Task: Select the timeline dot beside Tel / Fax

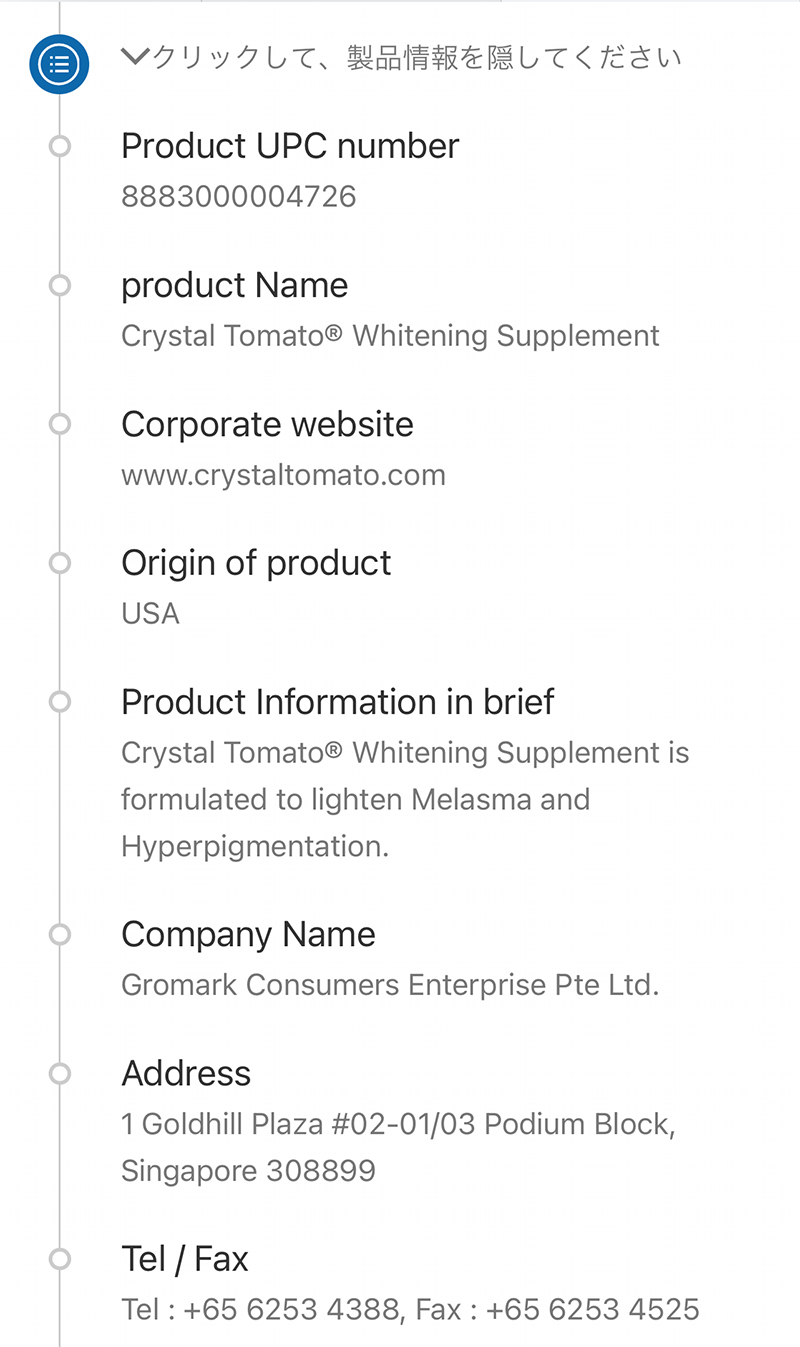Action: coord(60,1260)
